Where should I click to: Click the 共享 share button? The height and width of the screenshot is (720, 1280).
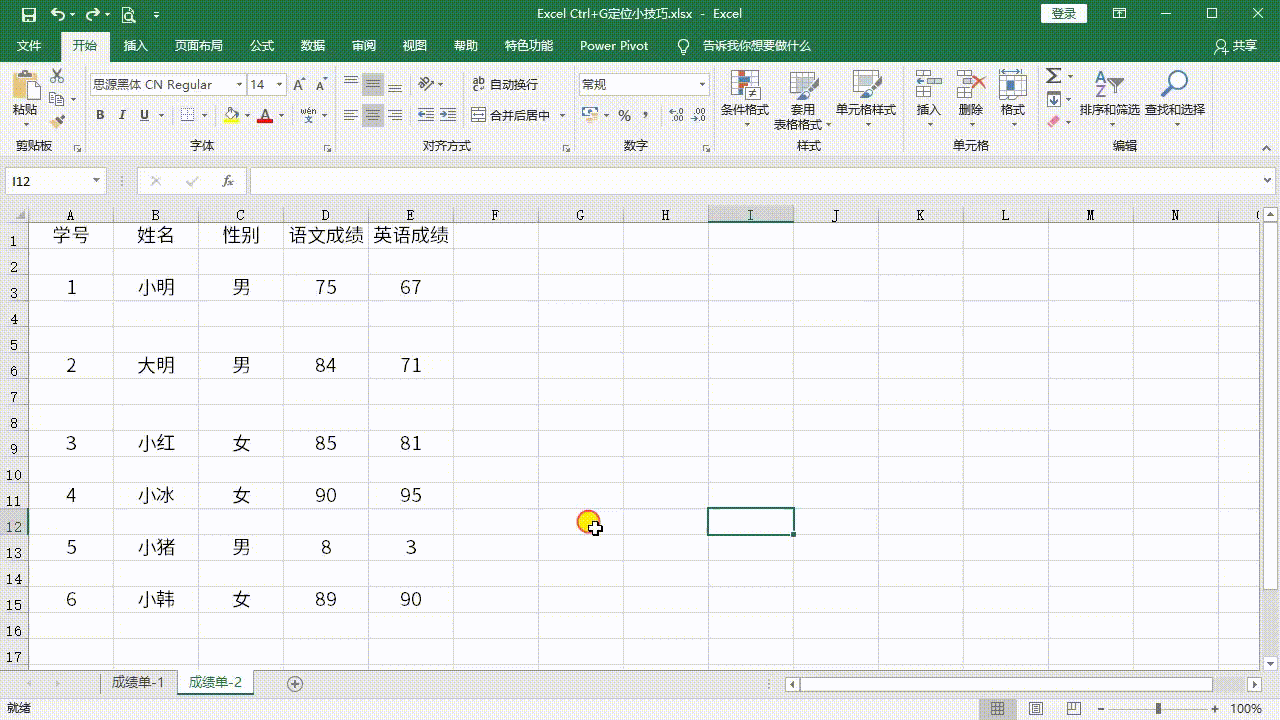(x=1236, y=46)
